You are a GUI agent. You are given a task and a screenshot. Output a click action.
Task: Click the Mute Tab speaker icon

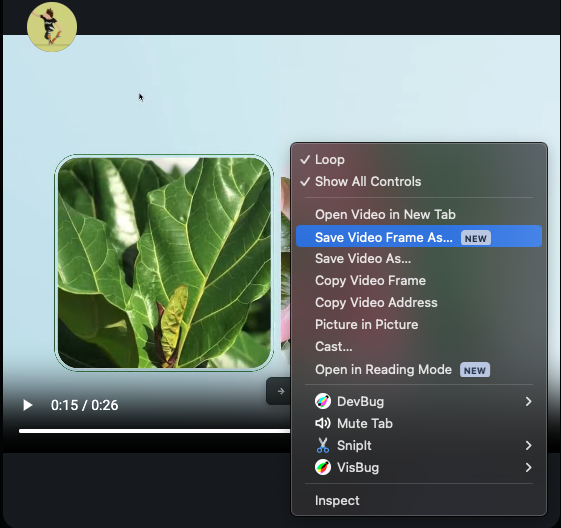coord(322,424)
